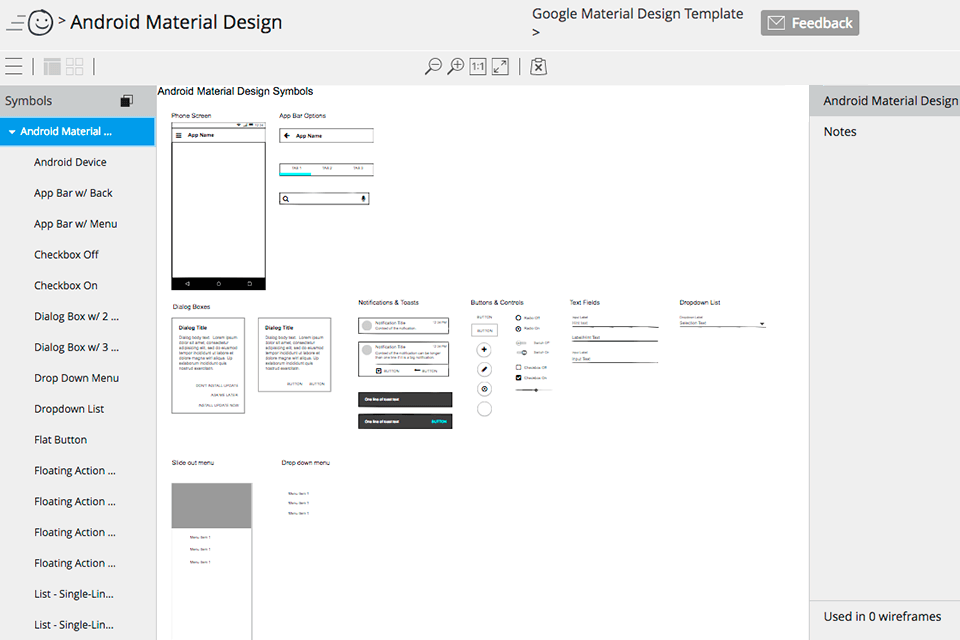Click Android Material Design Symbols canvas title
This screenshot has height=640, width=960.
click(235, 91)
